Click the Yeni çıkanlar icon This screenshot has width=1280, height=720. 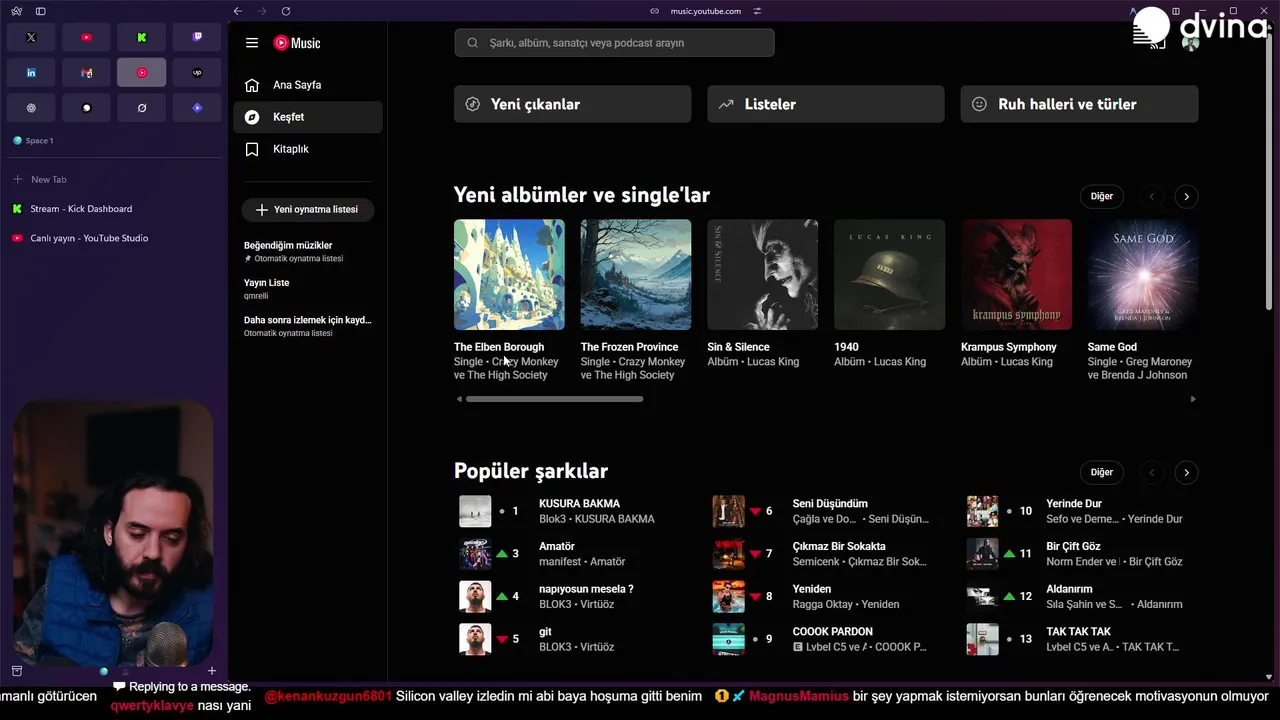473,104
